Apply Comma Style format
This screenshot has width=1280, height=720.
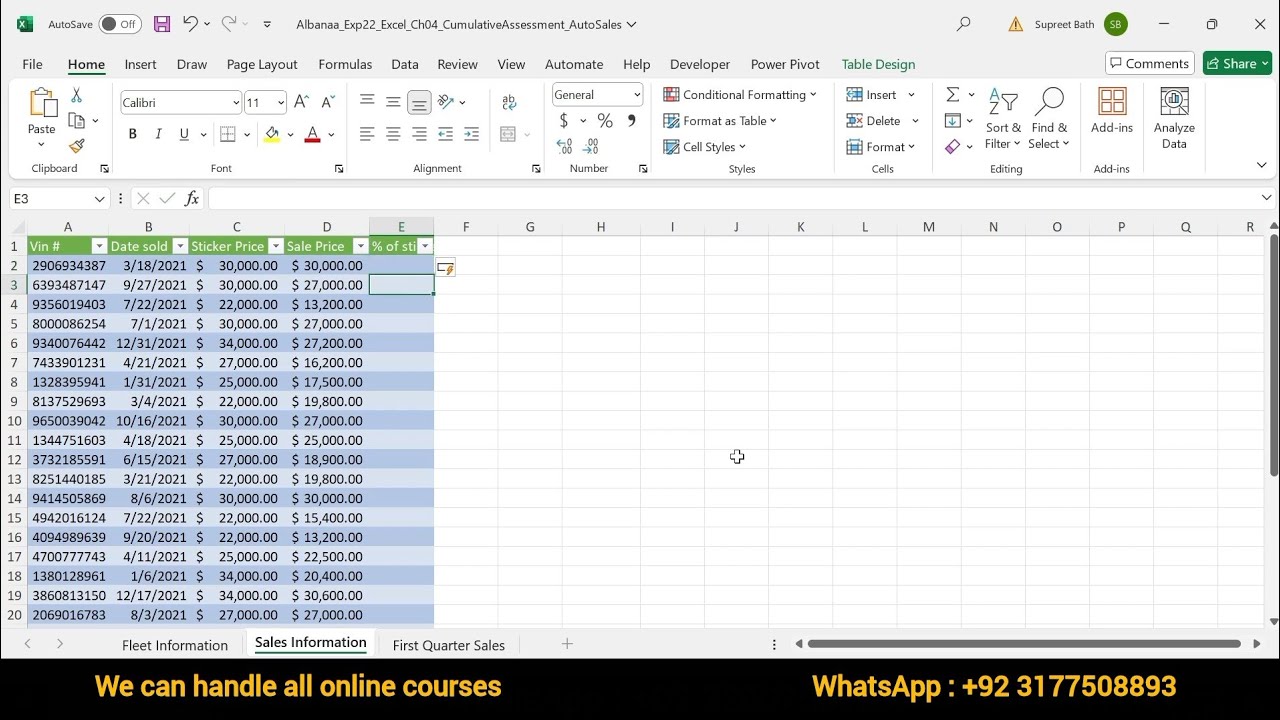click(631, 121)
